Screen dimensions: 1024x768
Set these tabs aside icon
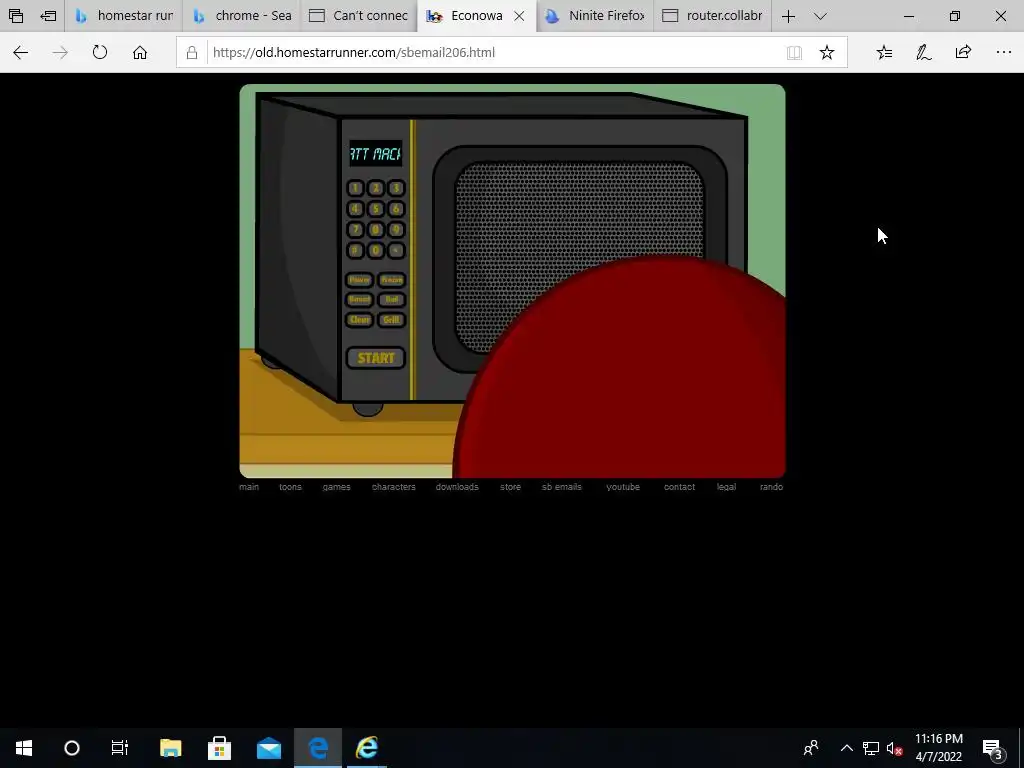(48, 16)
